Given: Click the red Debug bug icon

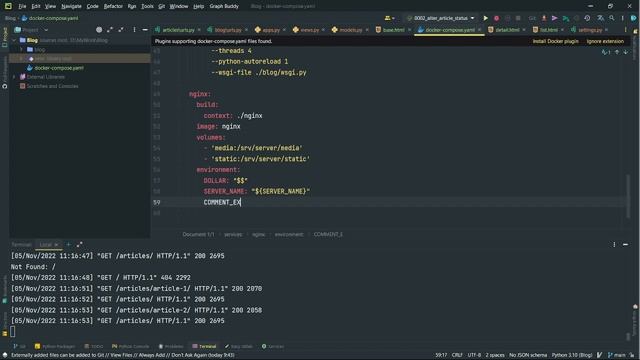Looking at the screenshot, I should [496, 18].
